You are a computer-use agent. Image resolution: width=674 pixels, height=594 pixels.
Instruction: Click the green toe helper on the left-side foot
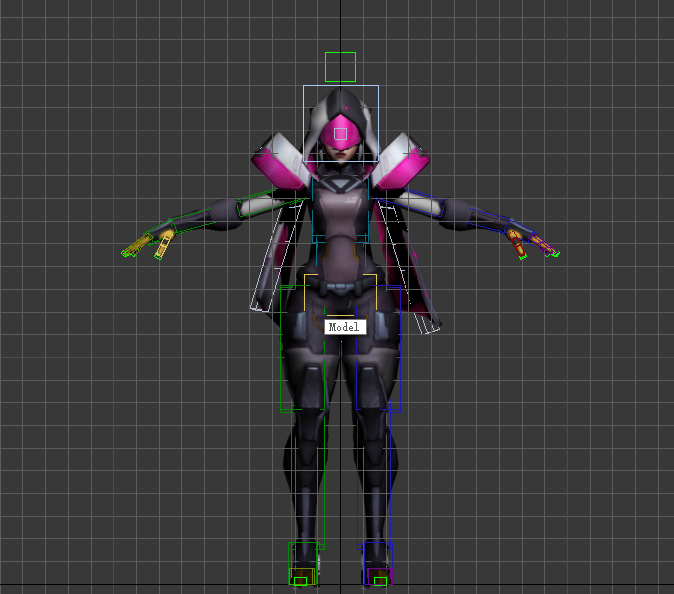pos(299,581)
